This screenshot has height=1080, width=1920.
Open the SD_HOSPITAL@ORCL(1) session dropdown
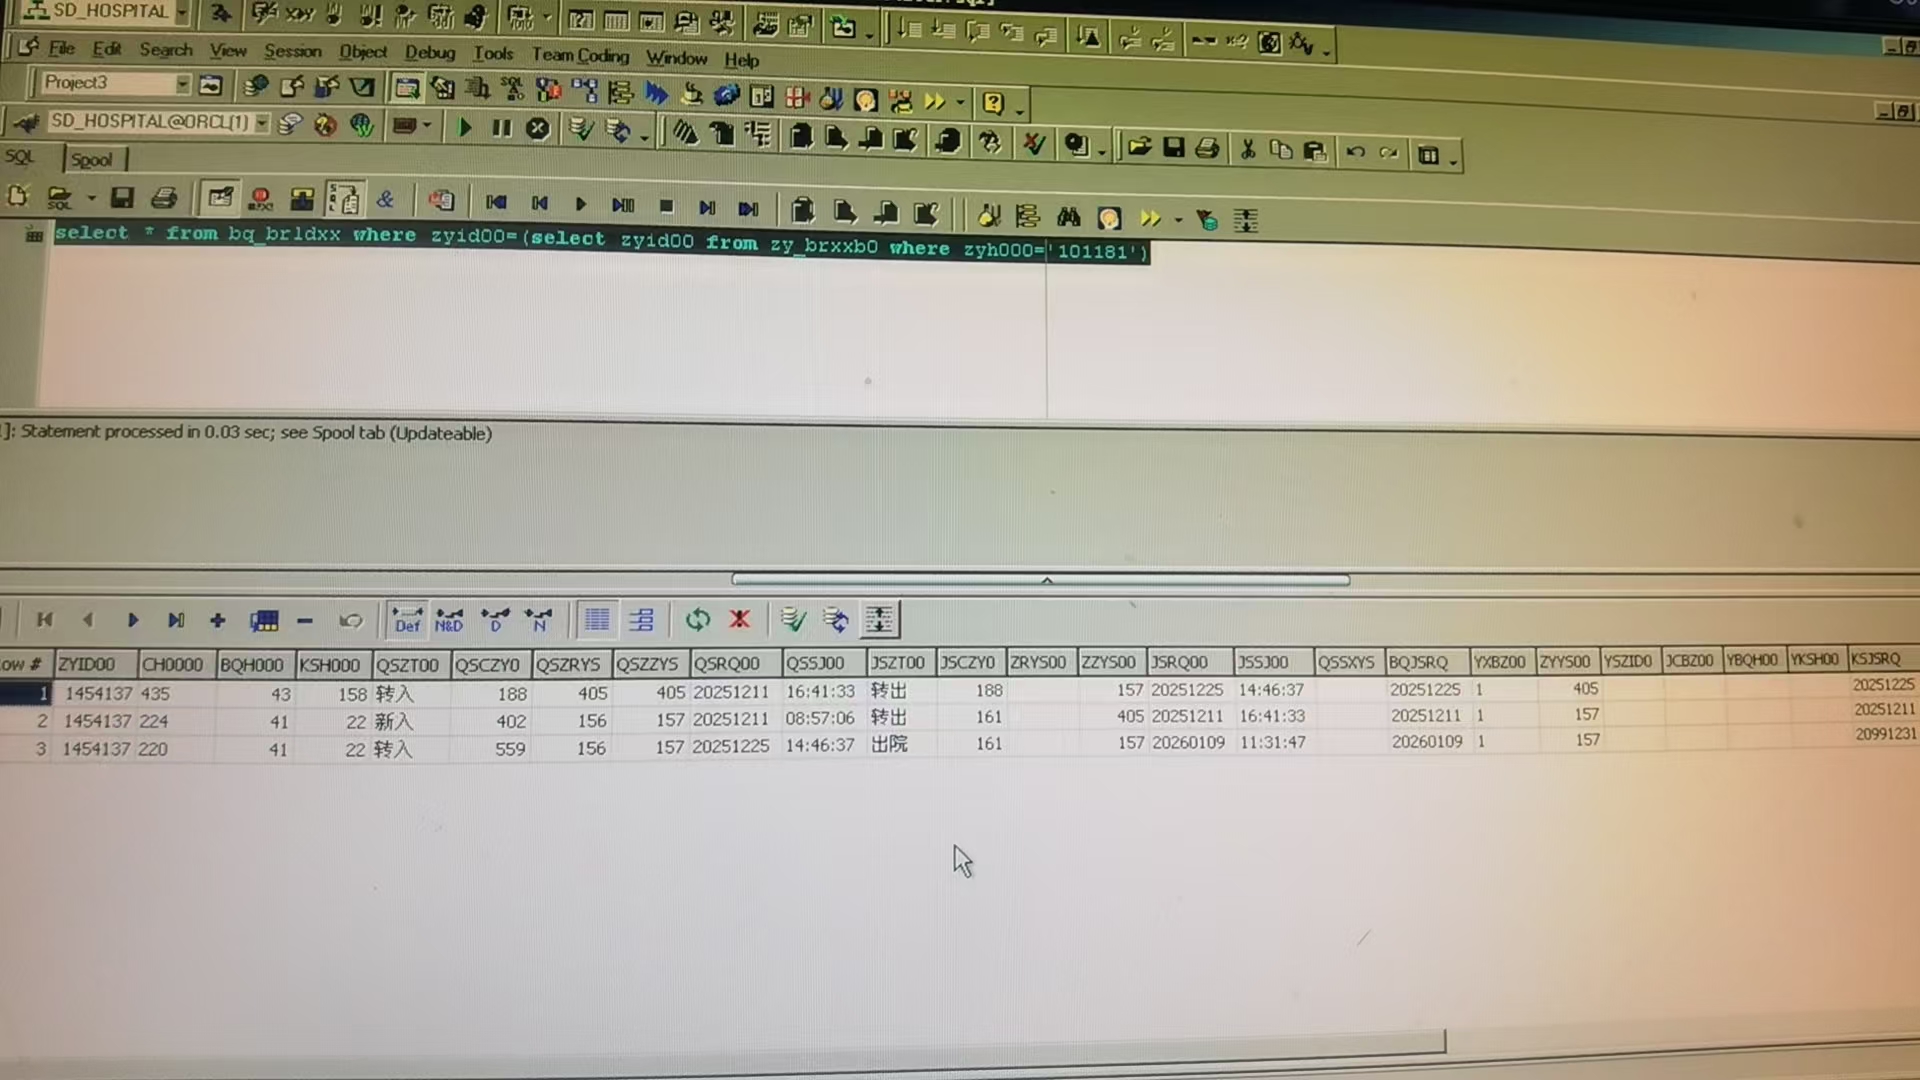point(262,122)
